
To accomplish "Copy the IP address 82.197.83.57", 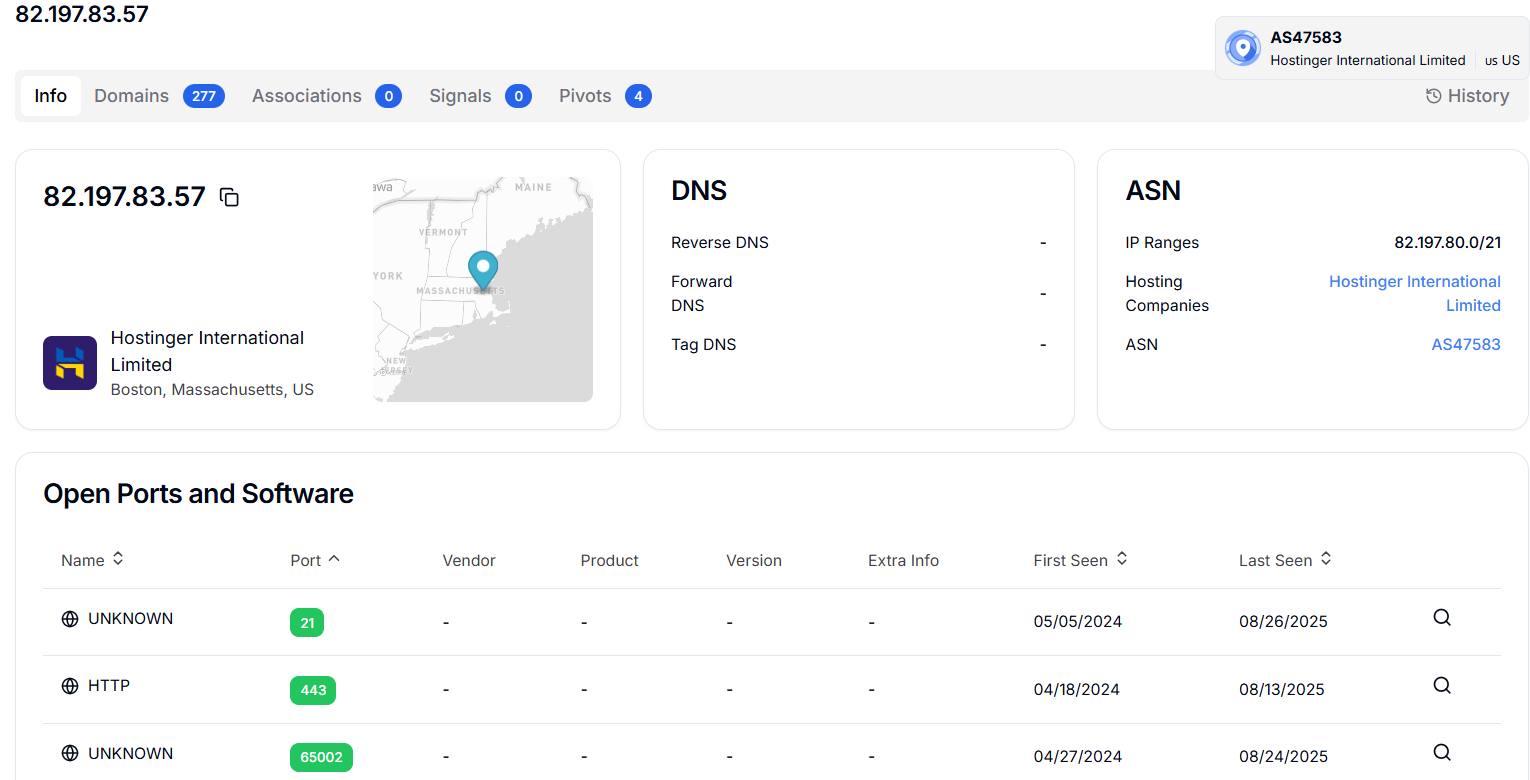I will (x=230, y=197).
